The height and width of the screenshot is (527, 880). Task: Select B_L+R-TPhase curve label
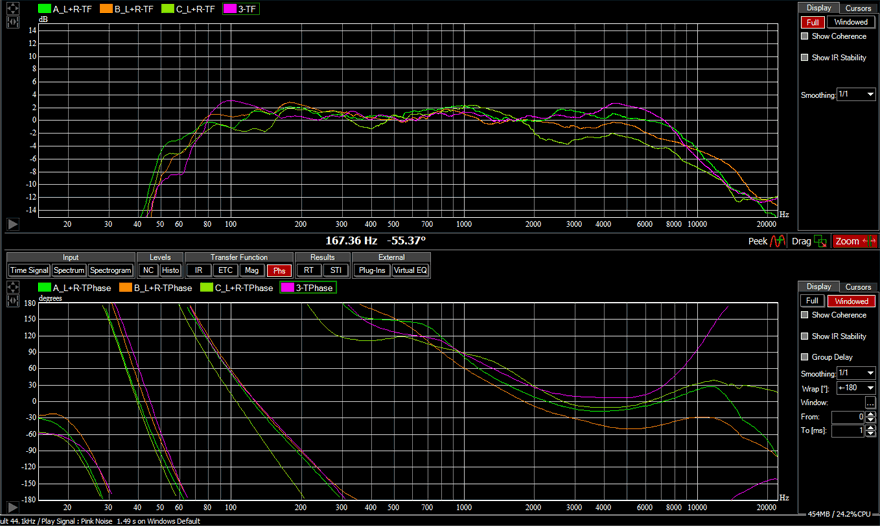click(163, 288)
